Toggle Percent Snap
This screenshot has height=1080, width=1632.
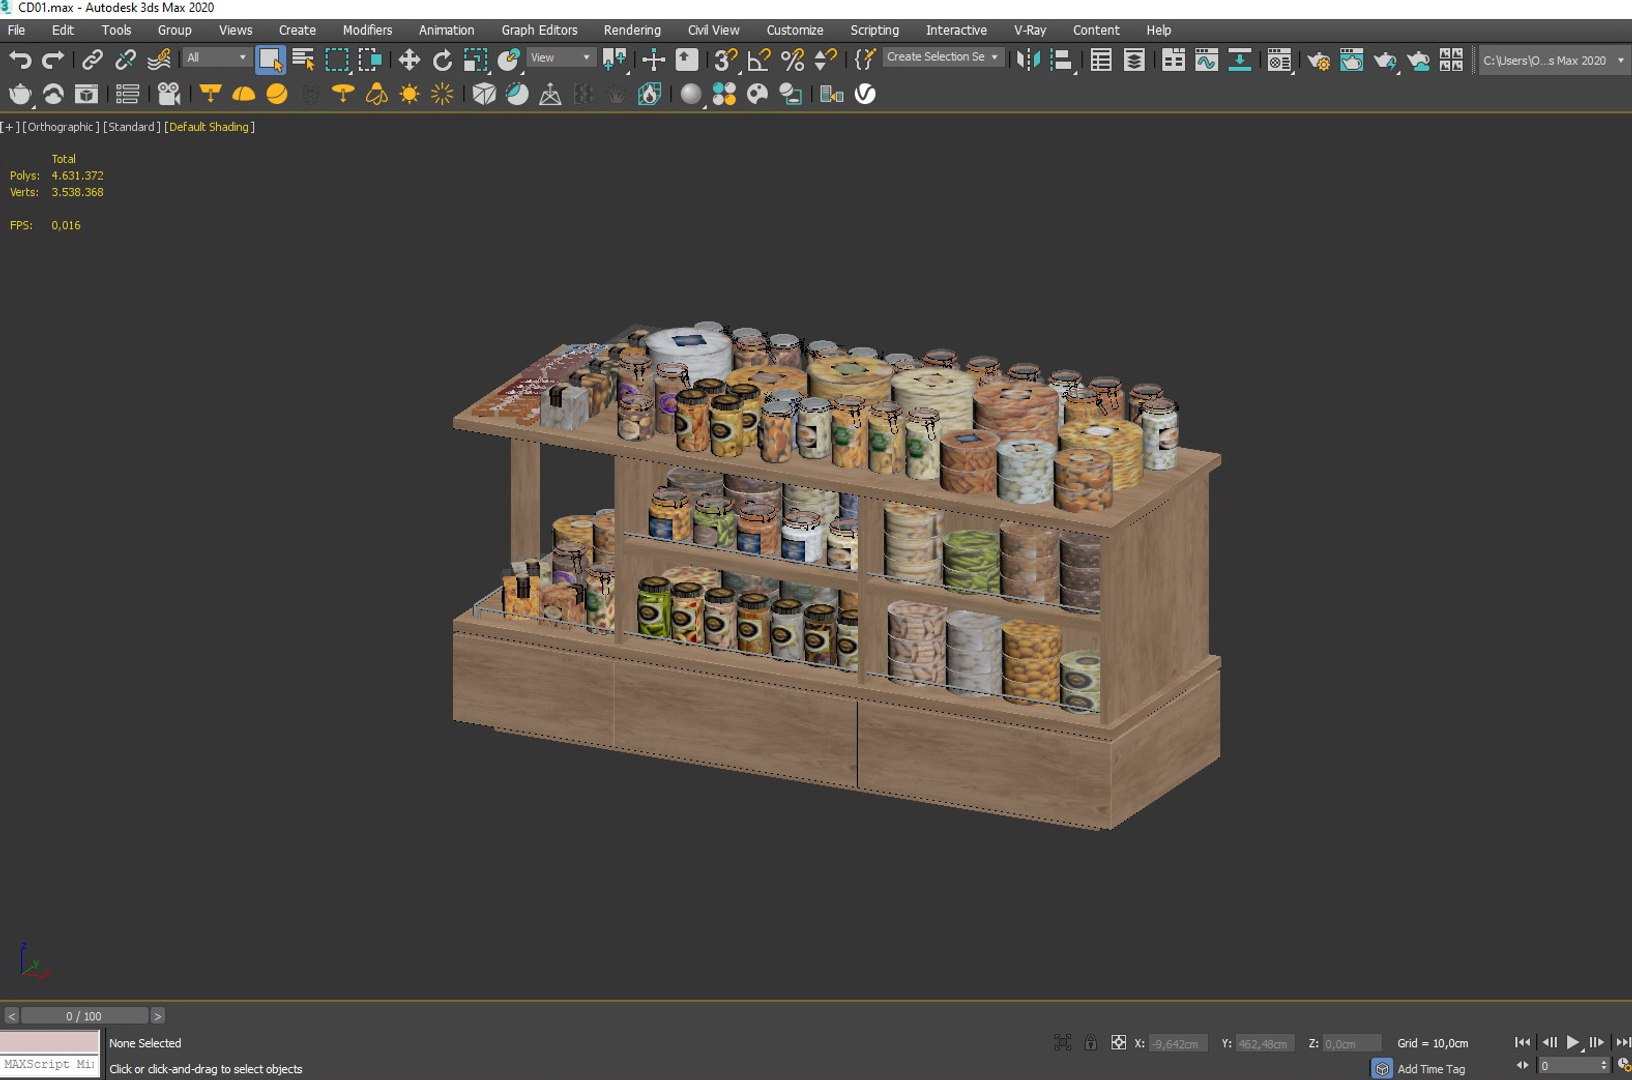click(x=792, y=60)
